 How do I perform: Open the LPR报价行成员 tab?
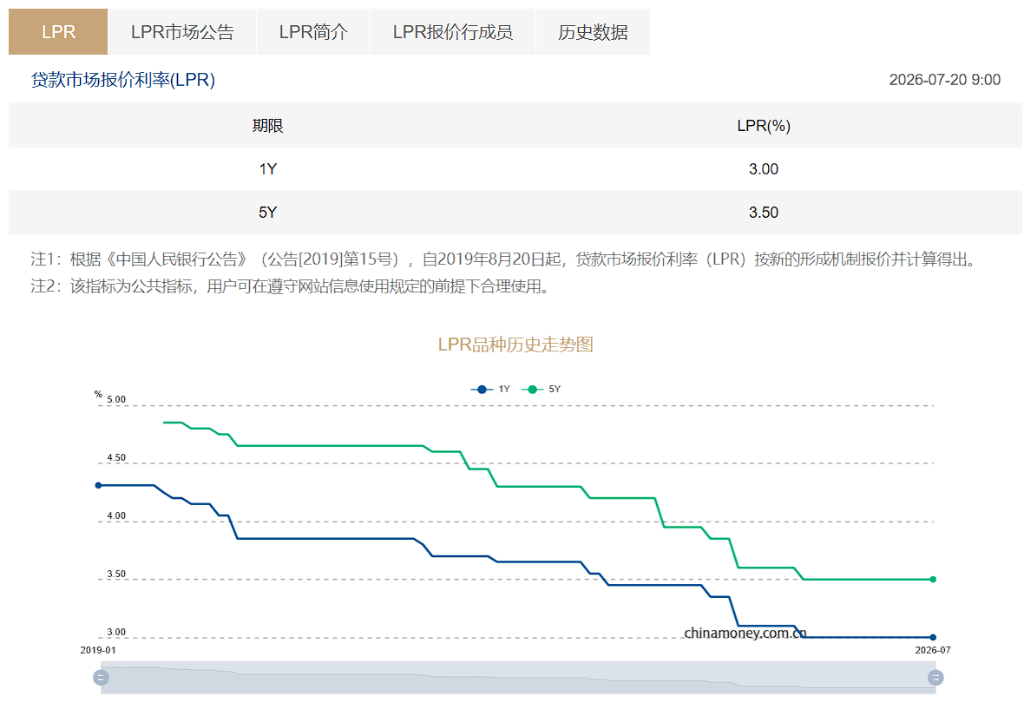pyautogui.click(x=453, y=31)
